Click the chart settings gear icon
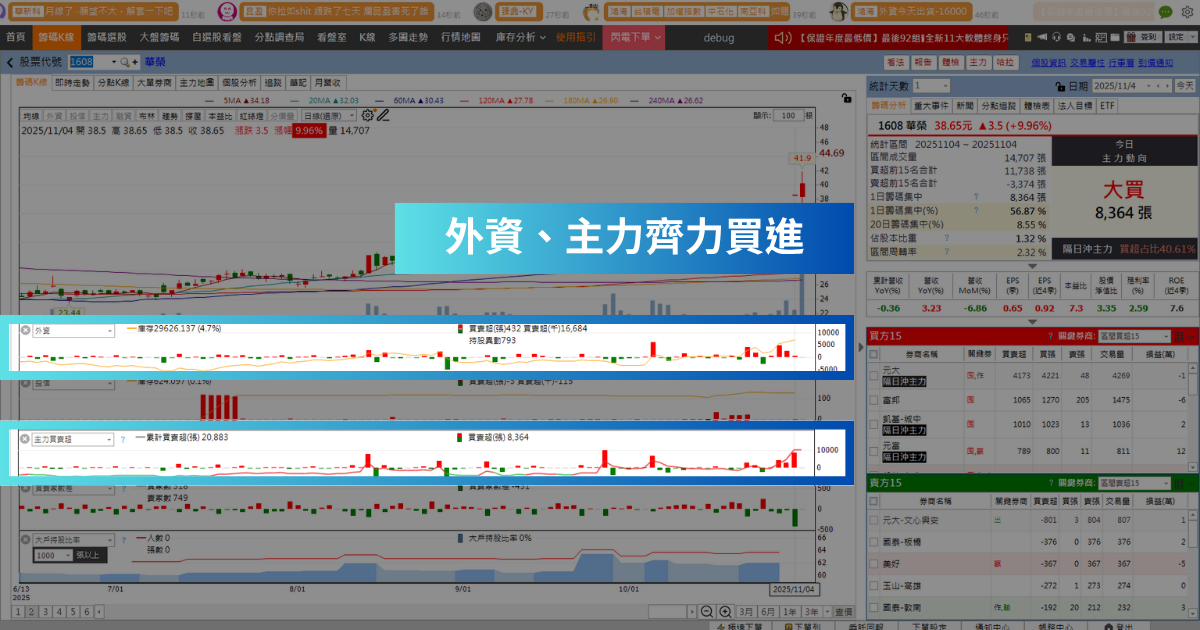The width and height of the screenshot is (1200, 630). click(366, 114)
